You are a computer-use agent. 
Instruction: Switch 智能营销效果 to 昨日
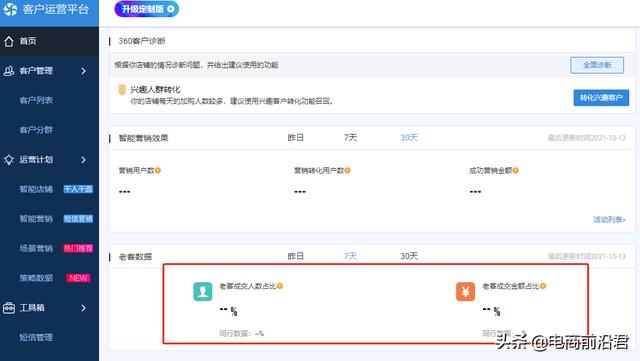pos(296,138)
